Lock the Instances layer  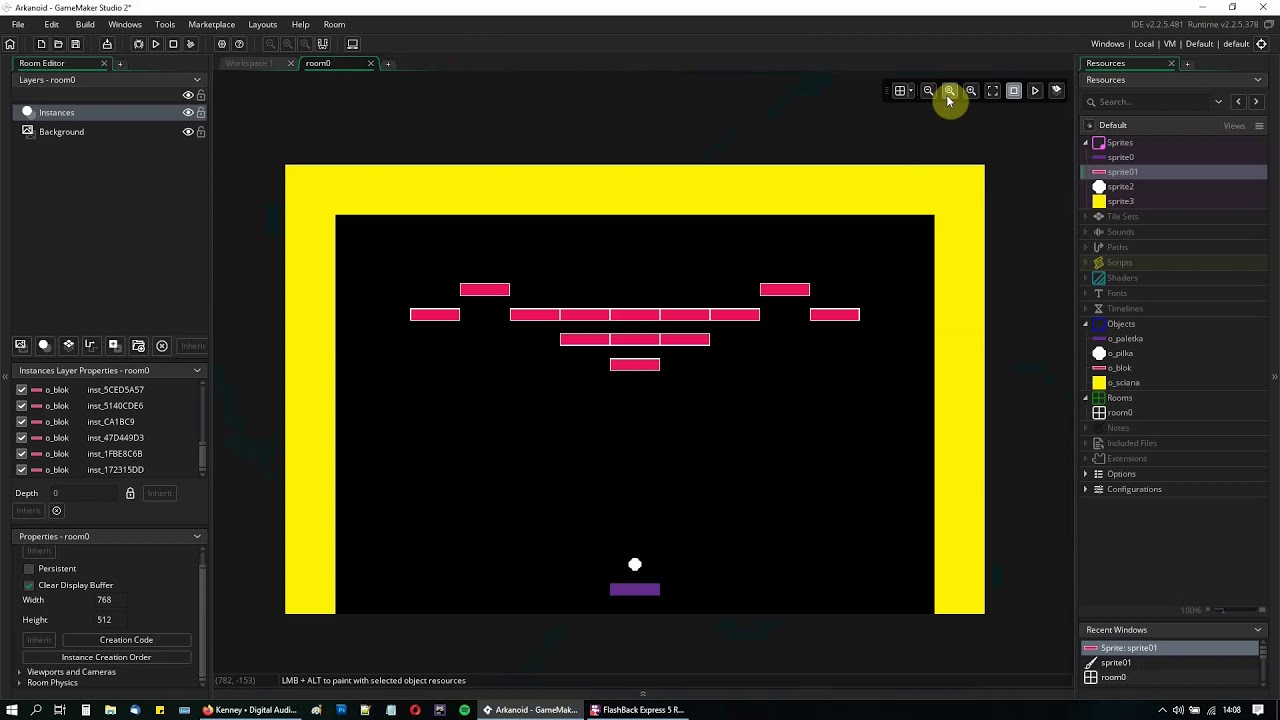click(x=201, y=113)
